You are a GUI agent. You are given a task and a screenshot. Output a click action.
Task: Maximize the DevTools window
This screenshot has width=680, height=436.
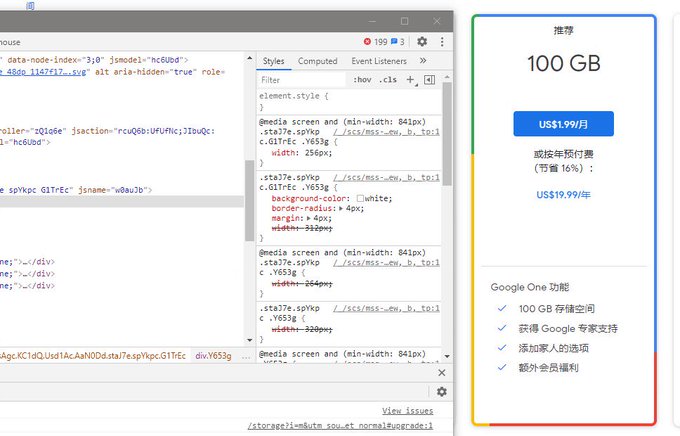tap(405, 21)
